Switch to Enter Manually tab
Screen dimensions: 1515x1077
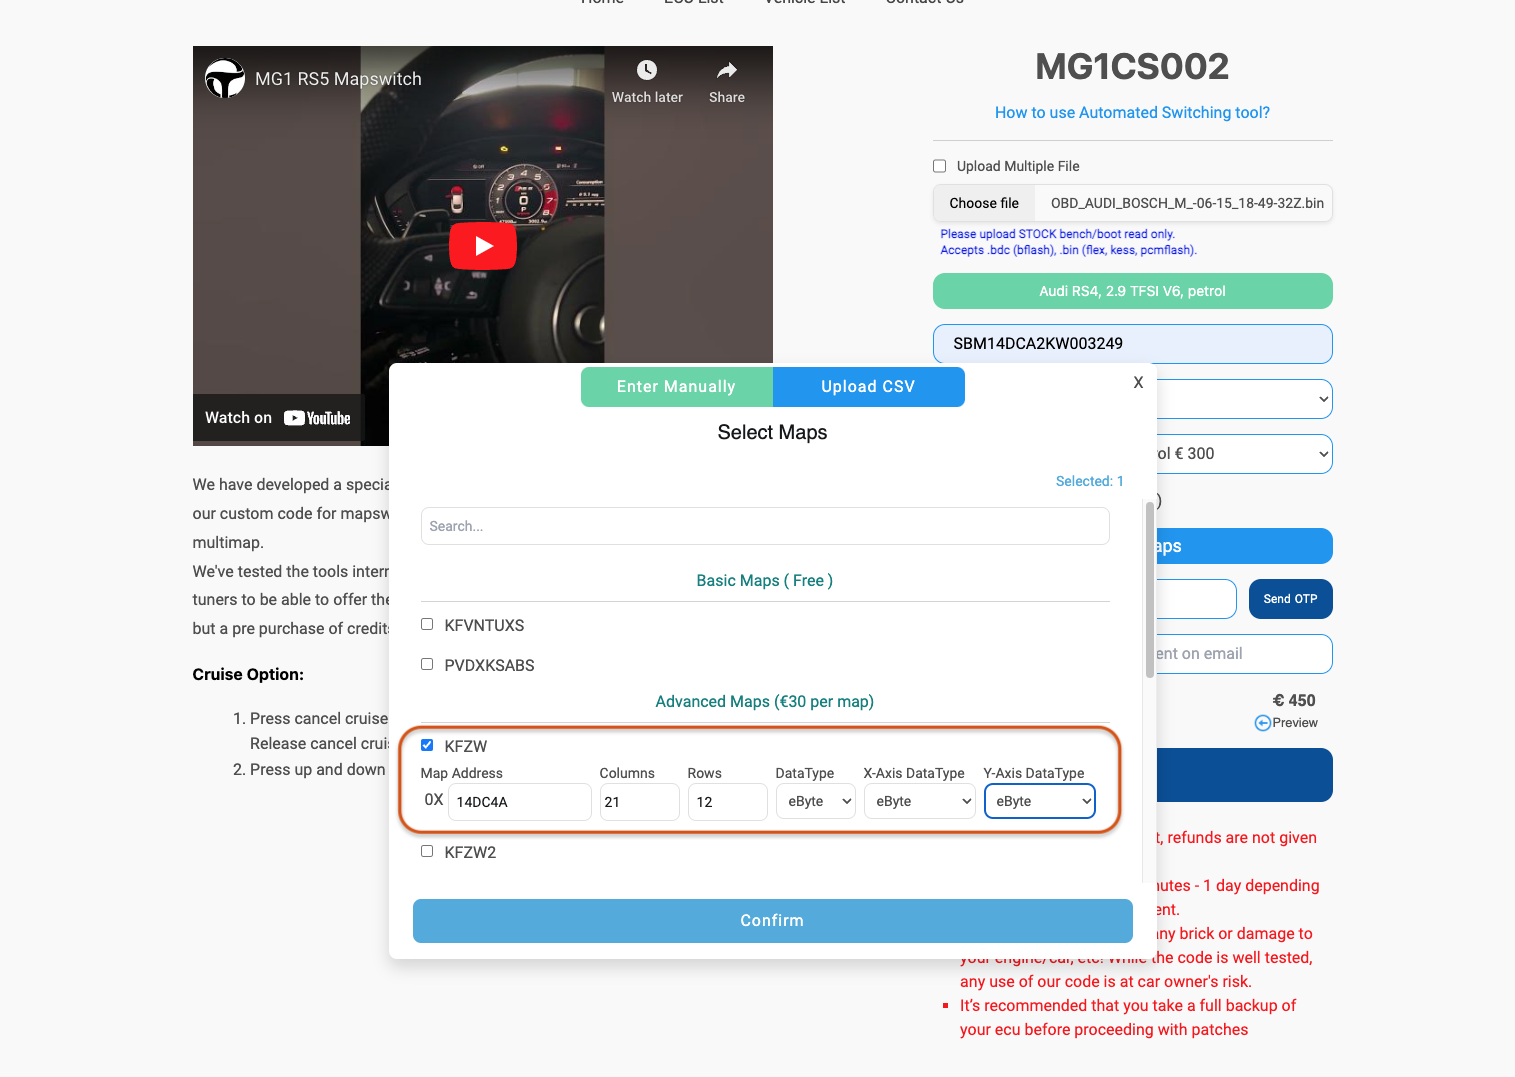(677, 387)
